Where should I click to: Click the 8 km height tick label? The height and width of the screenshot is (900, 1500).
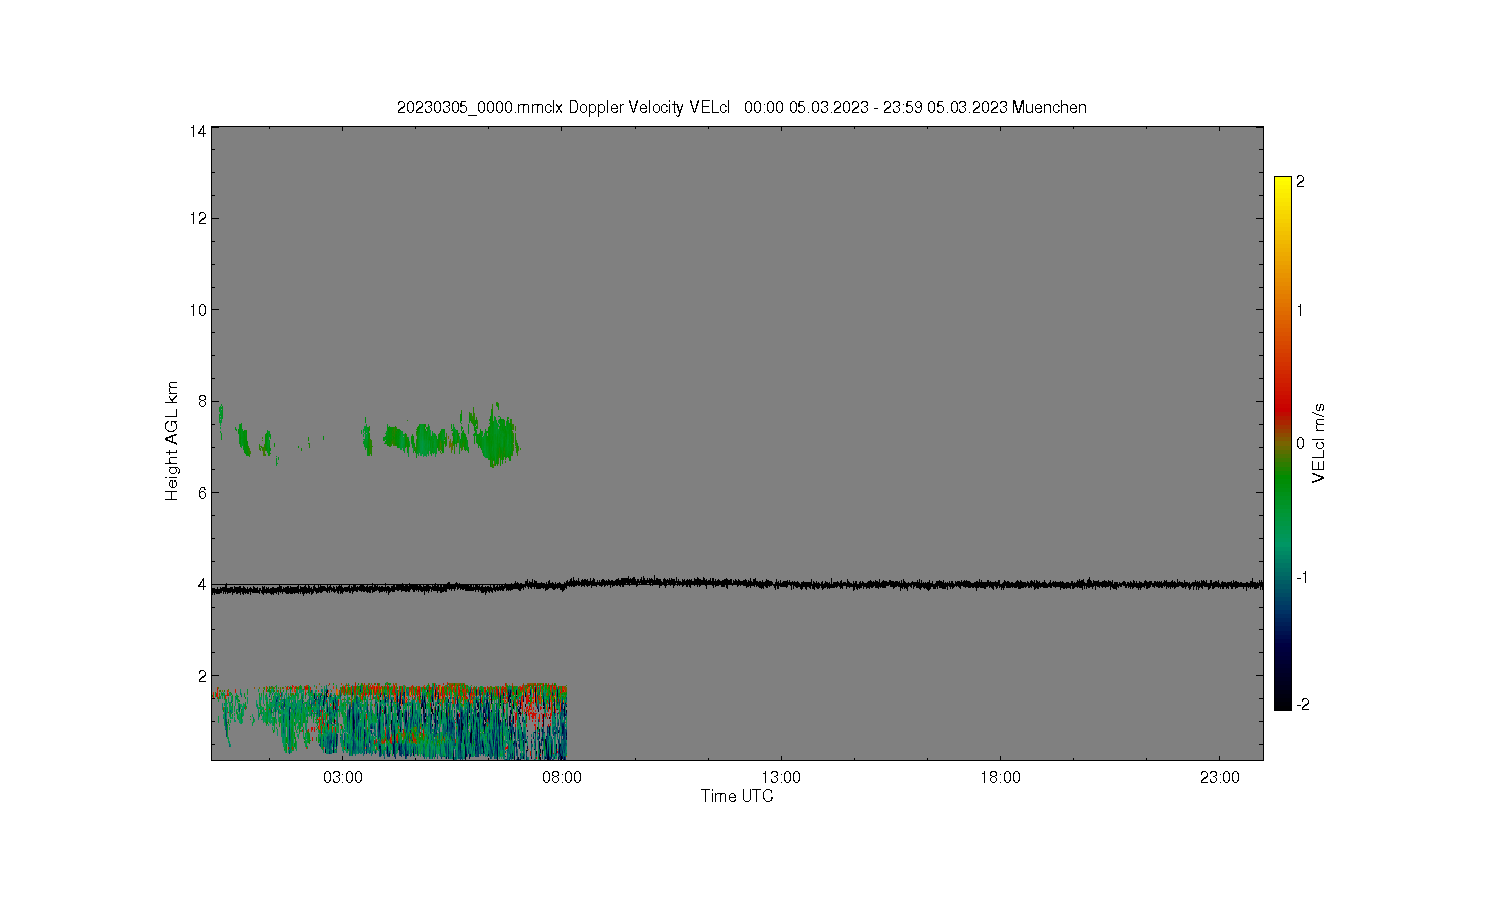(202, 401)
